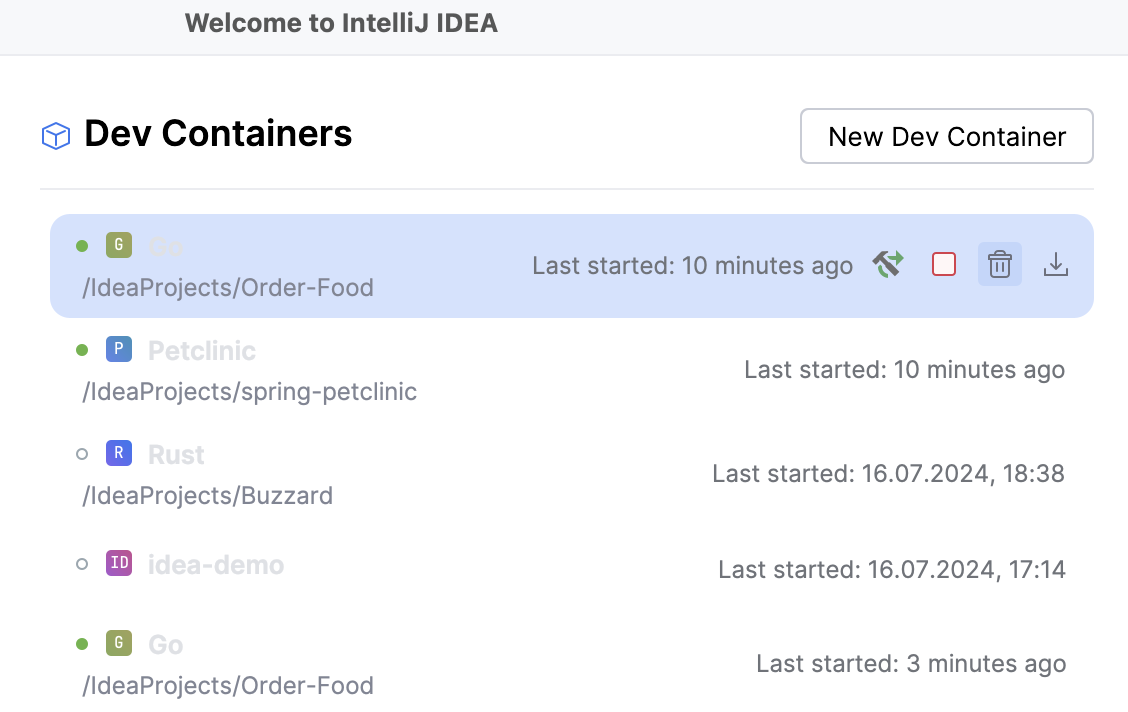Image resolution: width=1128 pixels, height=712 pixels.
Task: Click the Go icon on the bottom container
Action: (119, 643)
